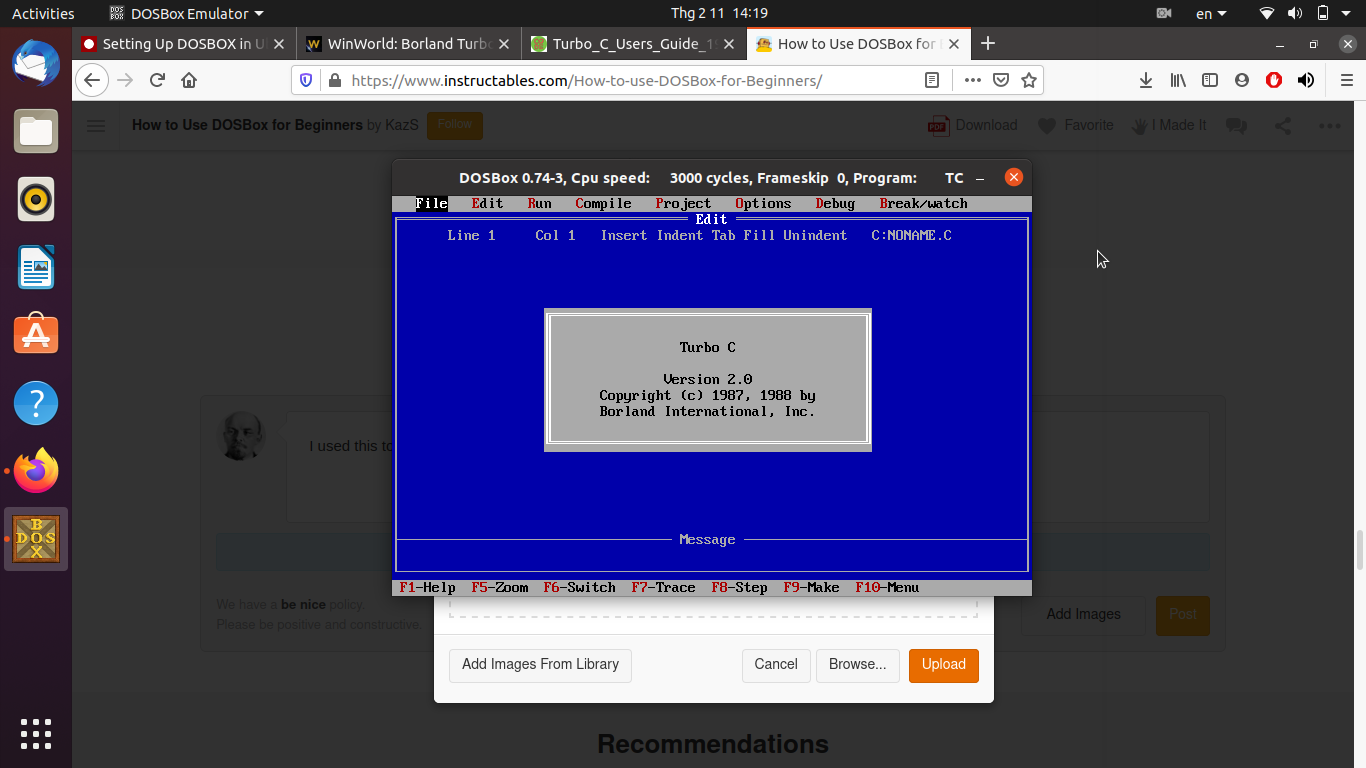Bookmark this page with star icon

click(1029, 80)
